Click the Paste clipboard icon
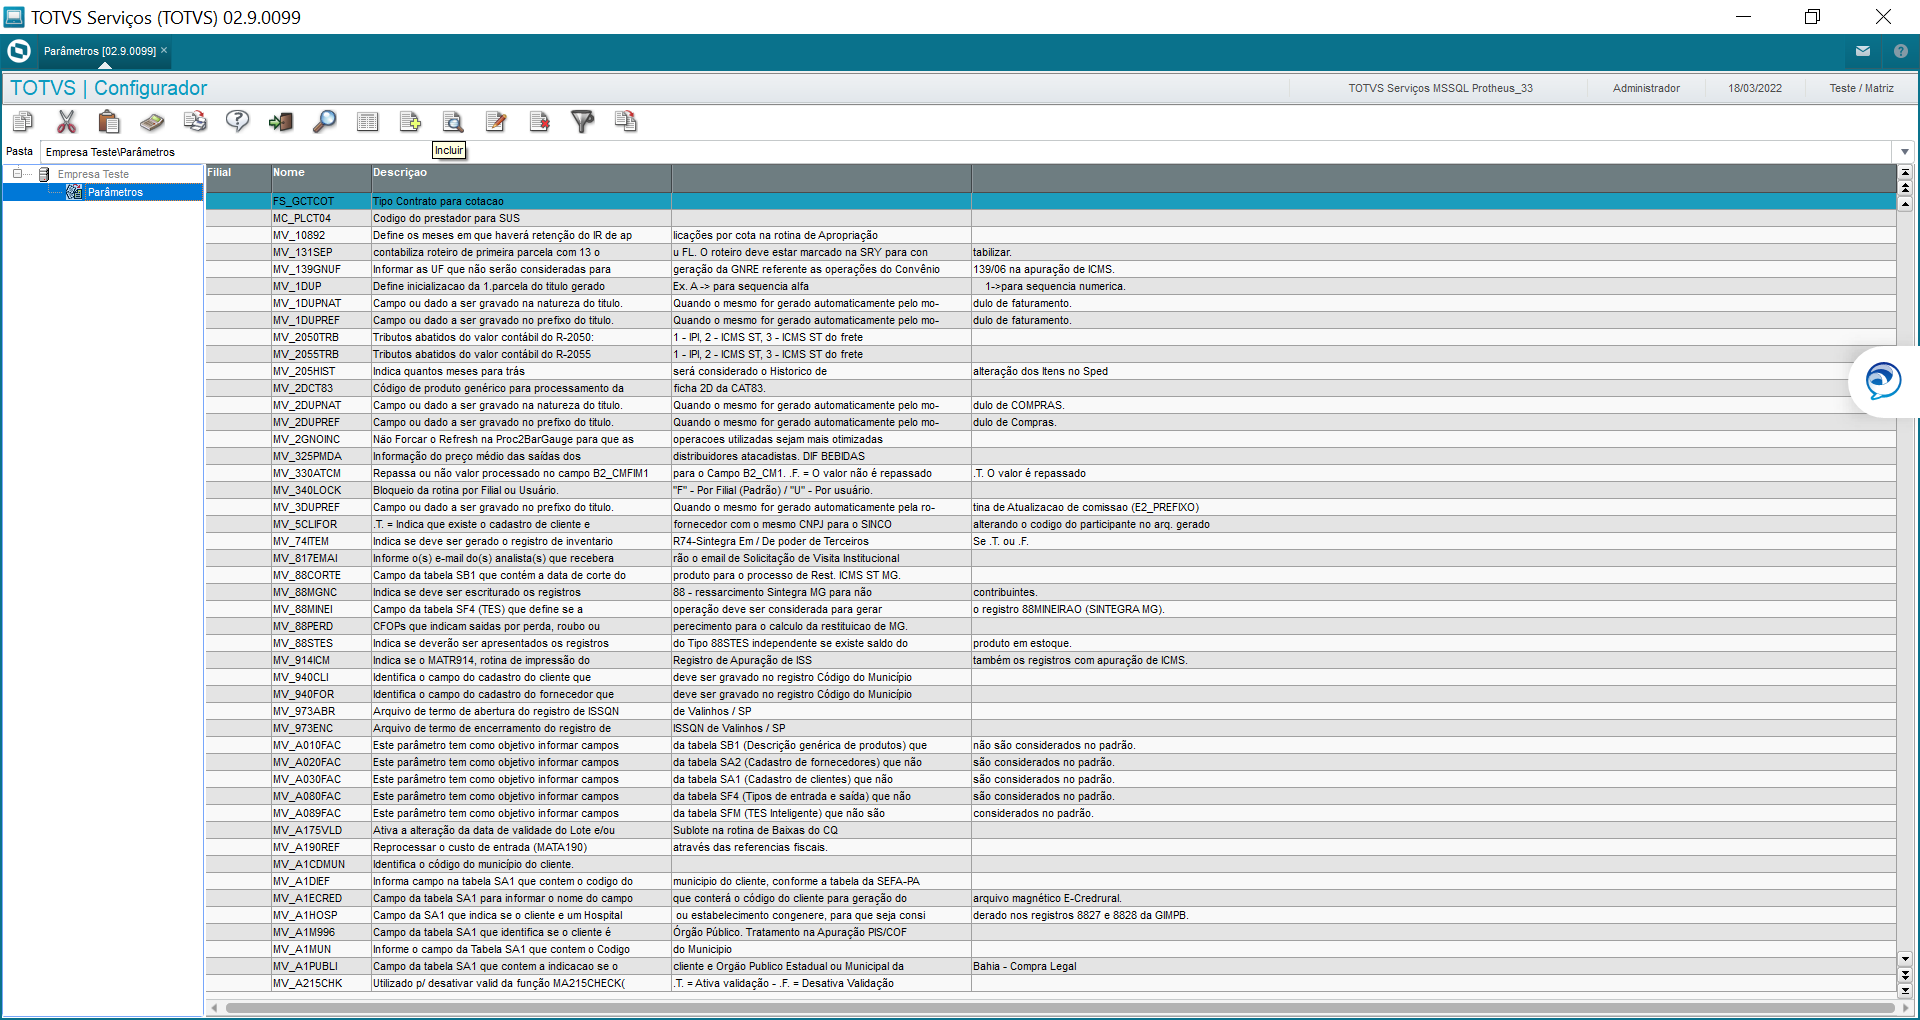 tap(109, 122)
